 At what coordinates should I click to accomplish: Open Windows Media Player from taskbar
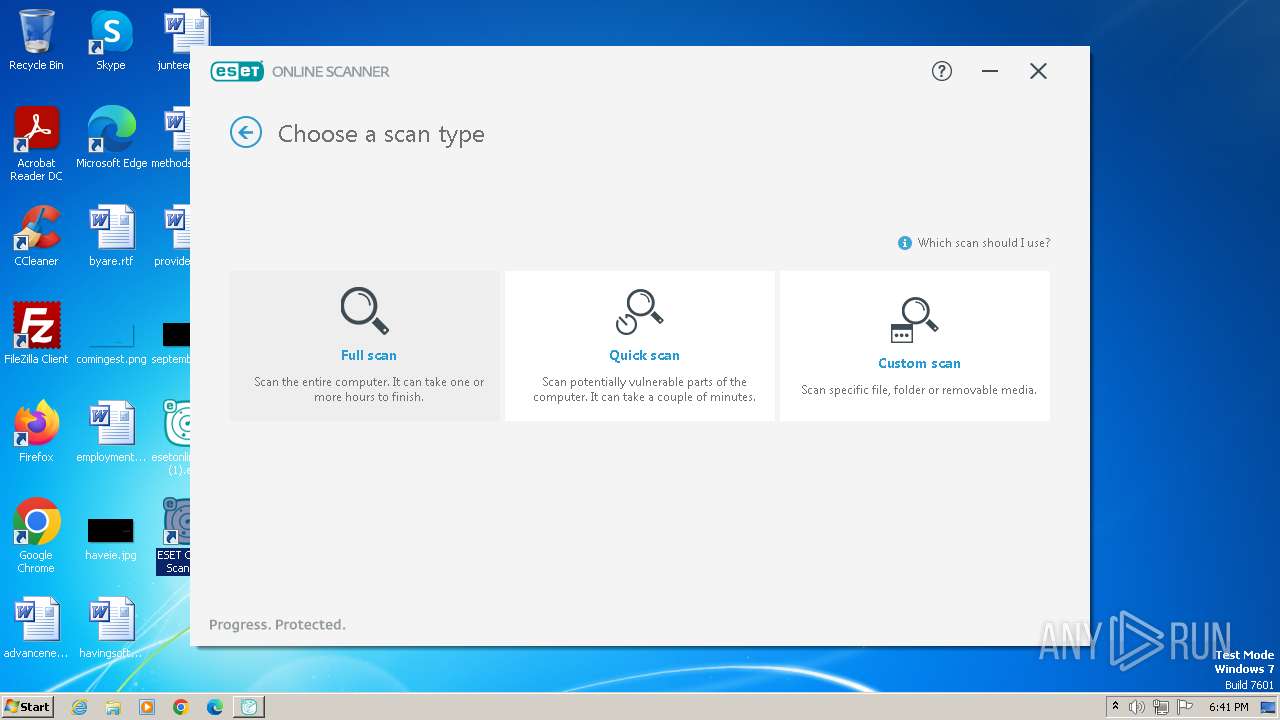pos(147,707)
